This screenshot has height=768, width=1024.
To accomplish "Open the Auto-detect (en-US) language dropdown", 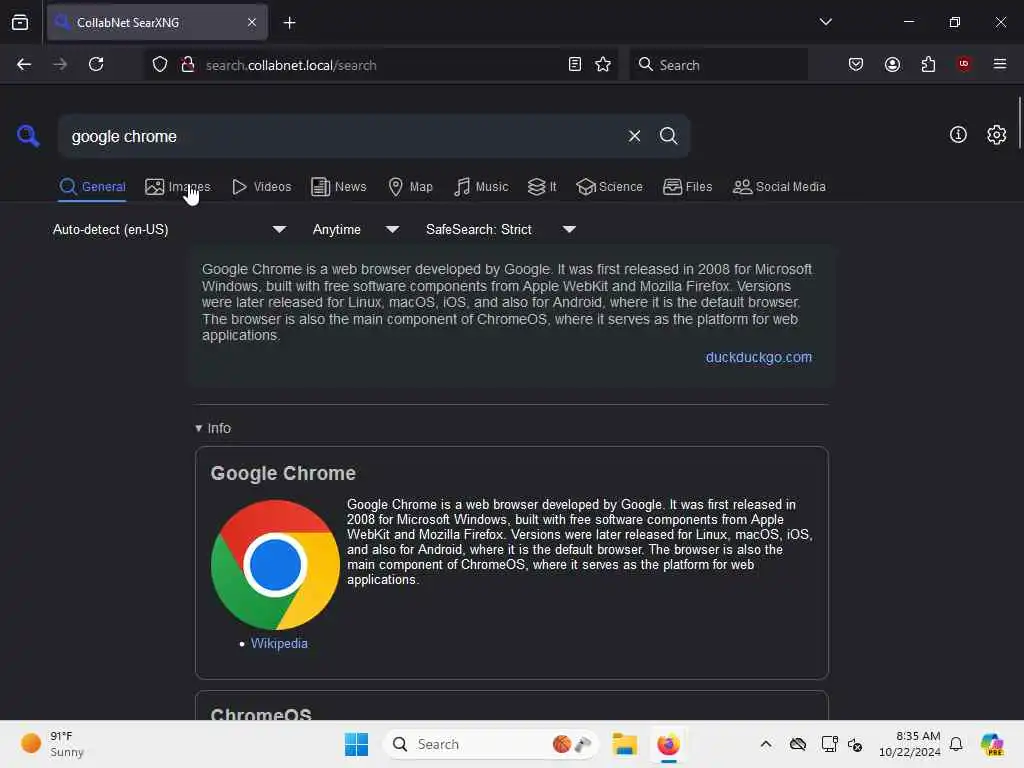I will point(169,229).
